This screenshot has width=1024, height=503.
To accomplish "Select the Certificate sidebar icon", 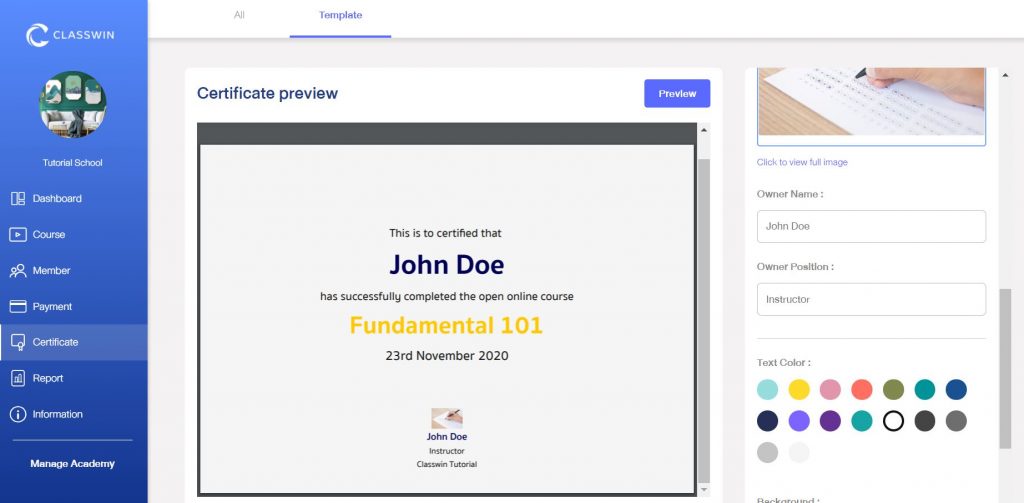I will click(x=17, y=342).
